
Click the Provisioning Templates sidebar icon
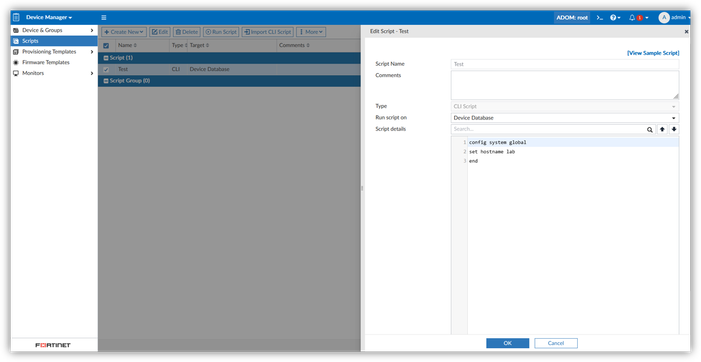tap(17, 52)
